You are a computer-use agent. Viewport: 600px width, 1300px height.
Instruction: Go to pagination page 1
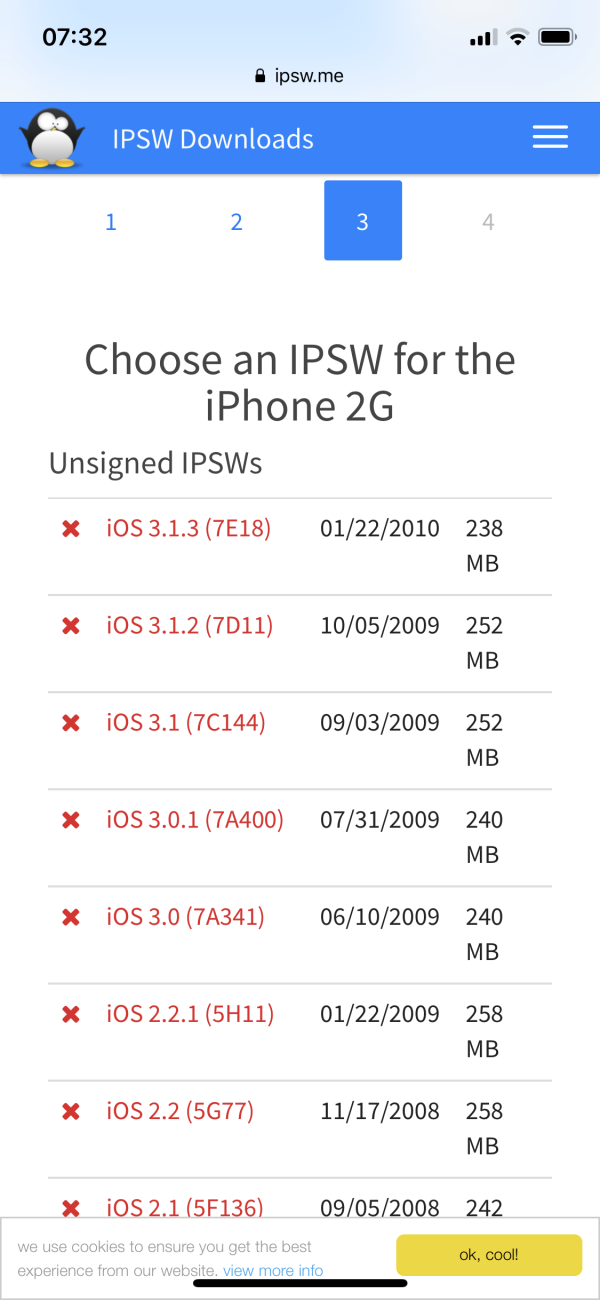pos(110,221)
